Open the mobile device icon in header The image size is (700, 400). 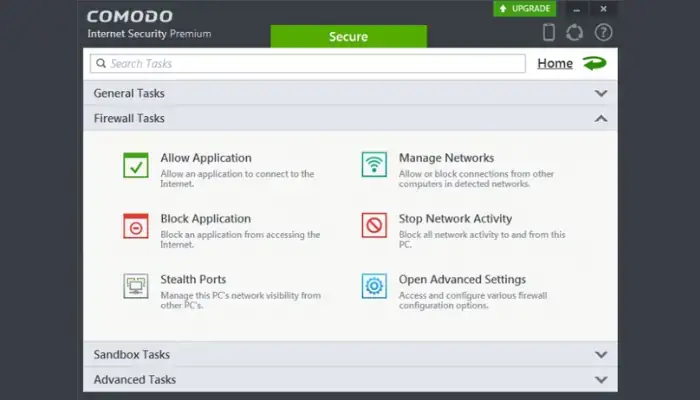point(549,33)
